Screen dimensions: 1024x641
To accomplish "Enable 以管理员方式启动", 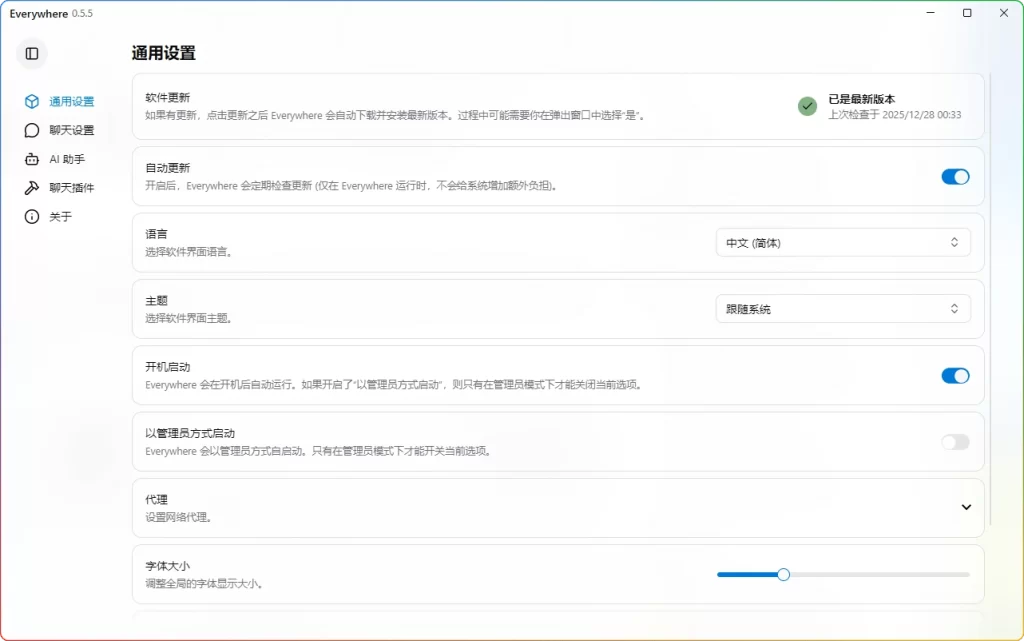I will (955, 442).
